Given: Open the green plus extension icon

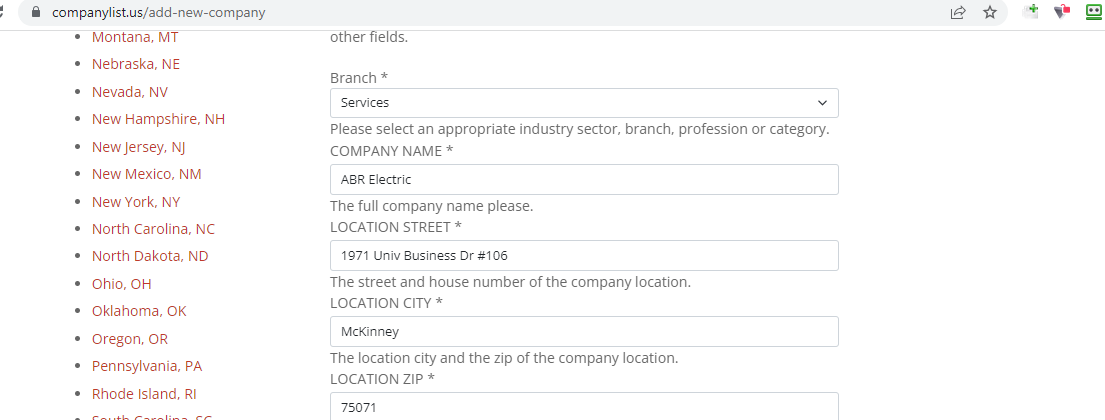Looking at the screenshot, I should coord(1032,12).
